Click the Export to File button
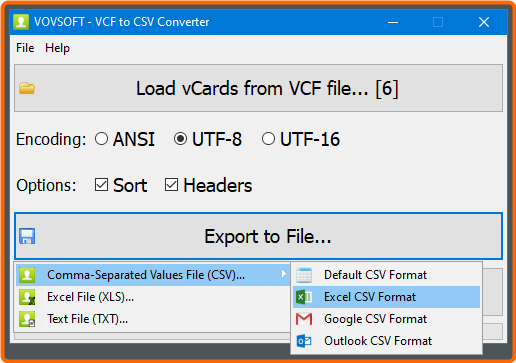The height and width of the screenshot is (363, 516). (x=258, y=236)
